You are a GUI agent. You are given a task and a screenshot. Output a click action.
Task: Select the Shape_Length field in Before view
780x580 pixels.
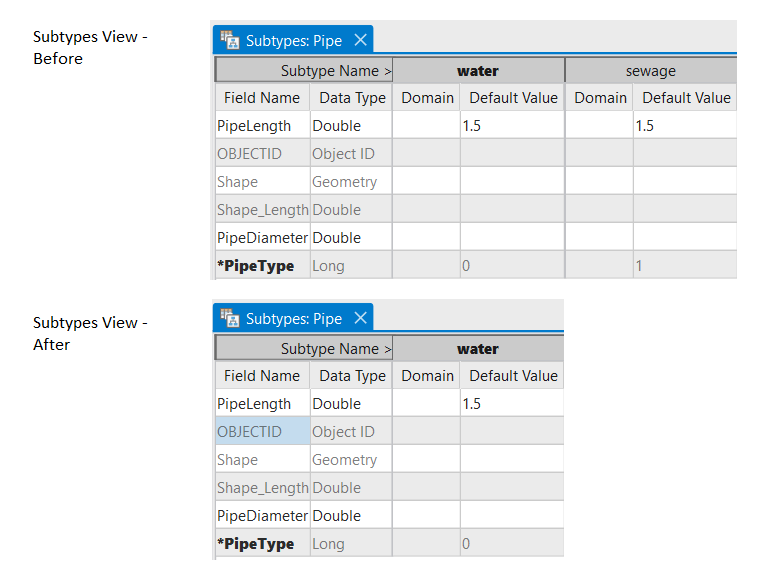pos(262,210)
